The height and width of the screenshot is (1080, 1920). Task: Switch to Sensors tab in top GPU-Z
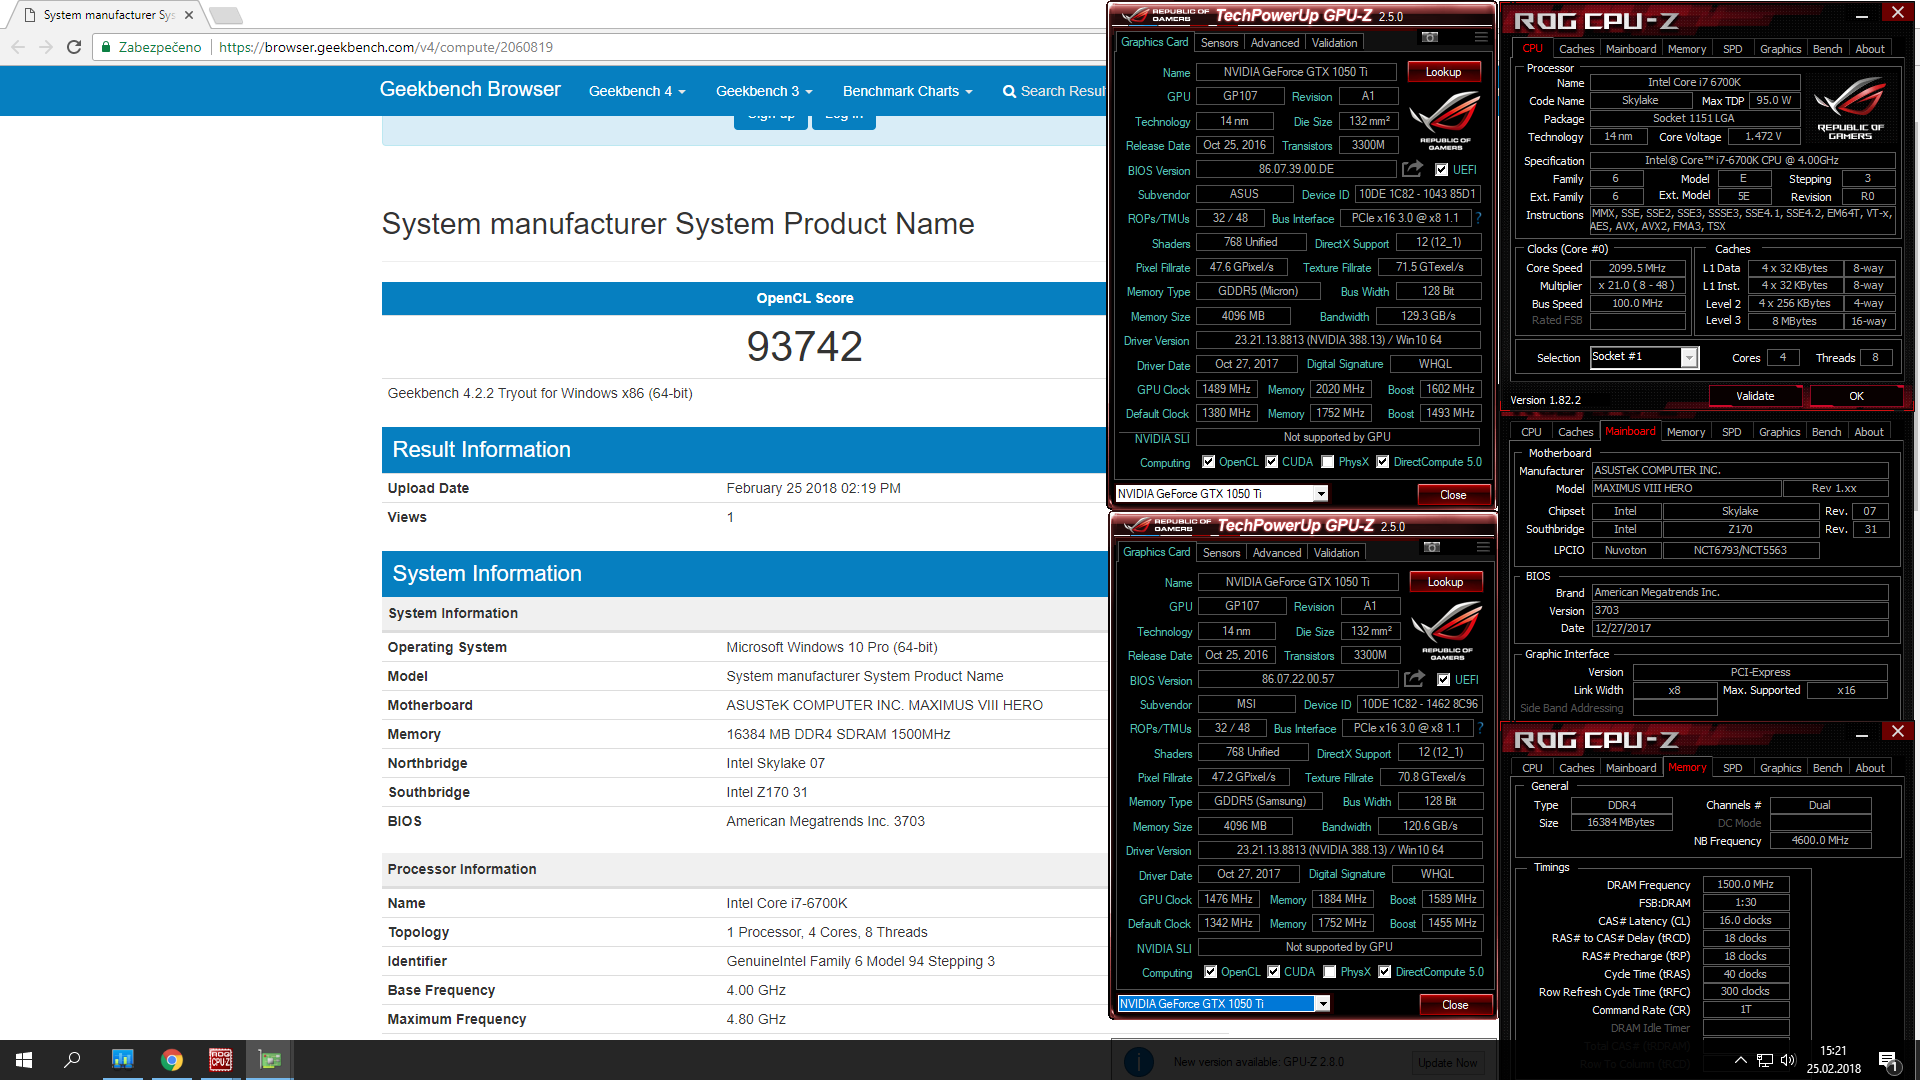1219,43
